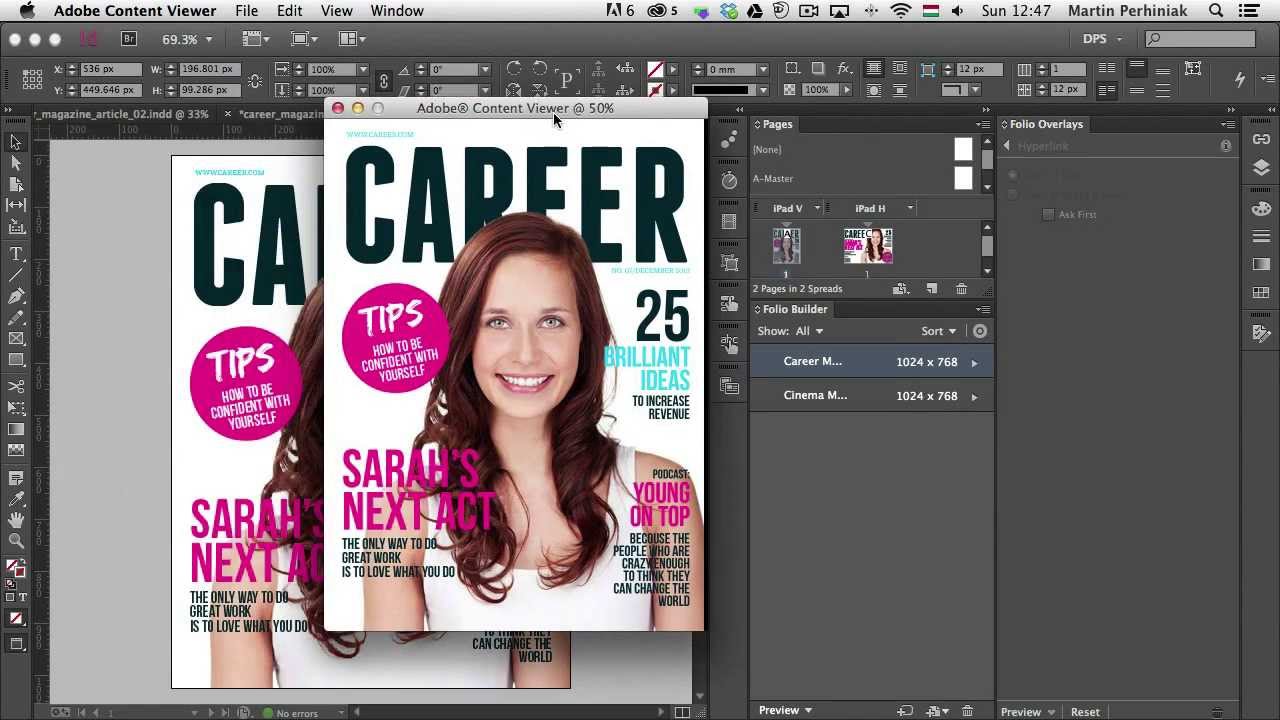Image resolution: width=1280 pixels, height=720 pixels.
Task: Click the search field in the Application bar
Action: (x=1200, y=39)
